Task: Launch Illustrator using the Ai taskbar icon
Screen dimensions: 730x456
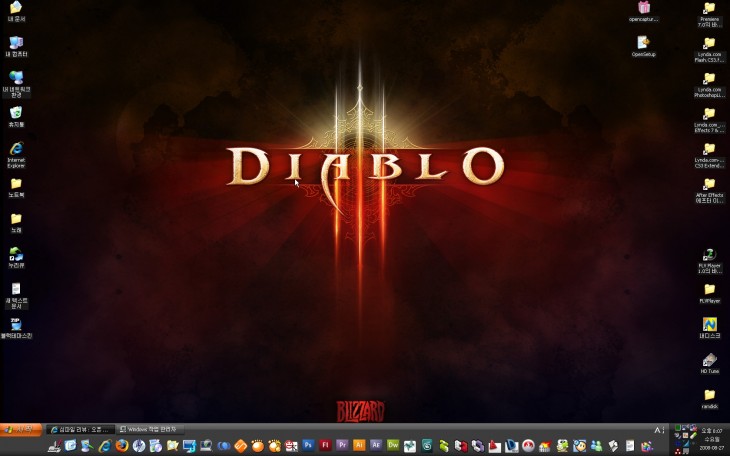Action: point(359,445)
